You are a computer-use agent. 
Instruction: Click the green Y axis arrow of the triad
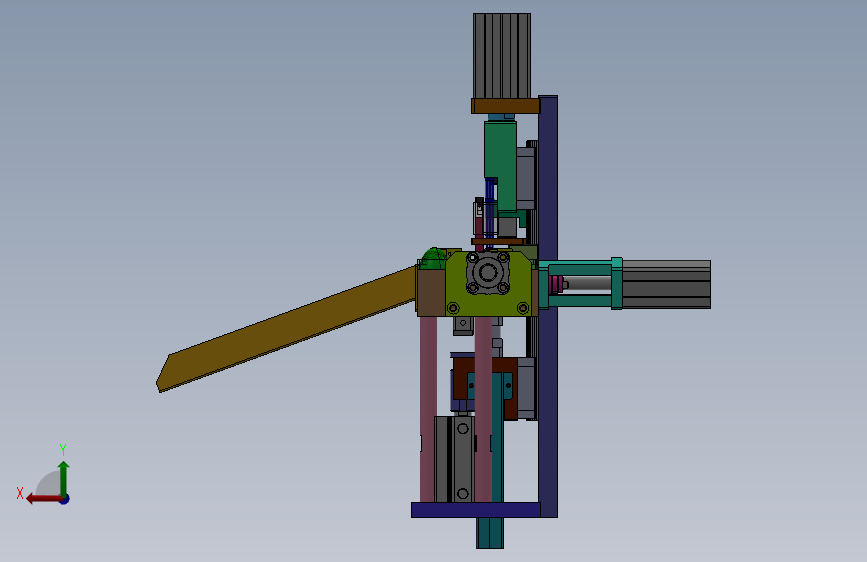coord(64,478)
